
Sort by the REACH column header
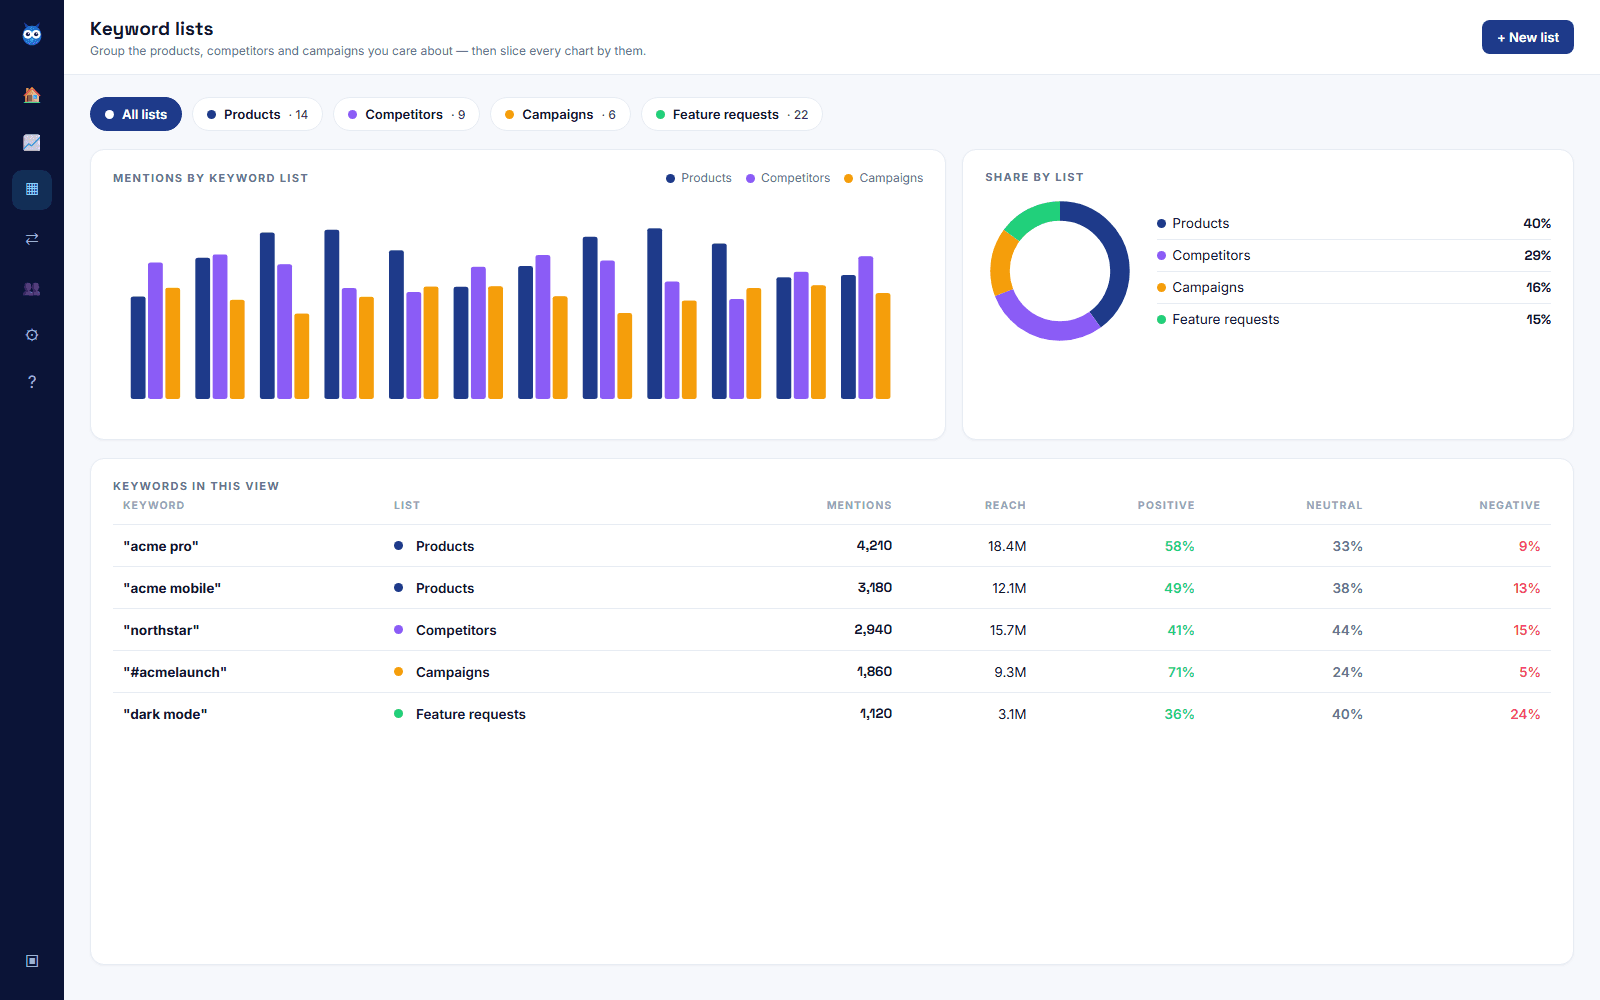(1005, 505)
